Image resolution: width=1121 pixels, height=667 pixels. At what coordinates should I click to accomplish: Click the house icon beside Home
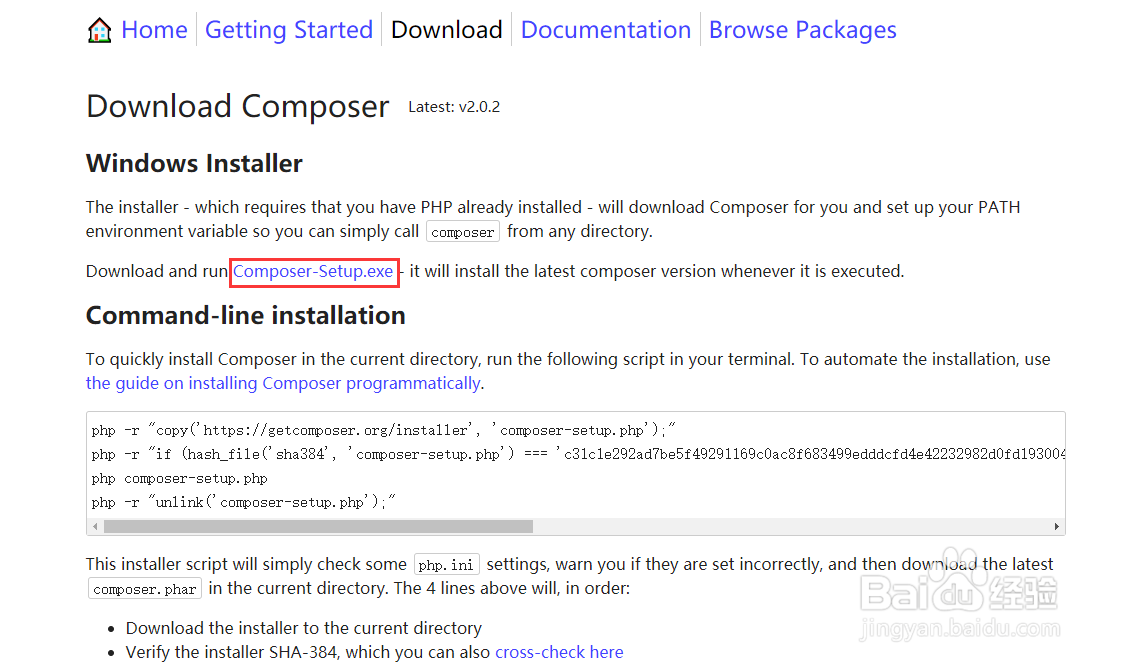(99, 30)
